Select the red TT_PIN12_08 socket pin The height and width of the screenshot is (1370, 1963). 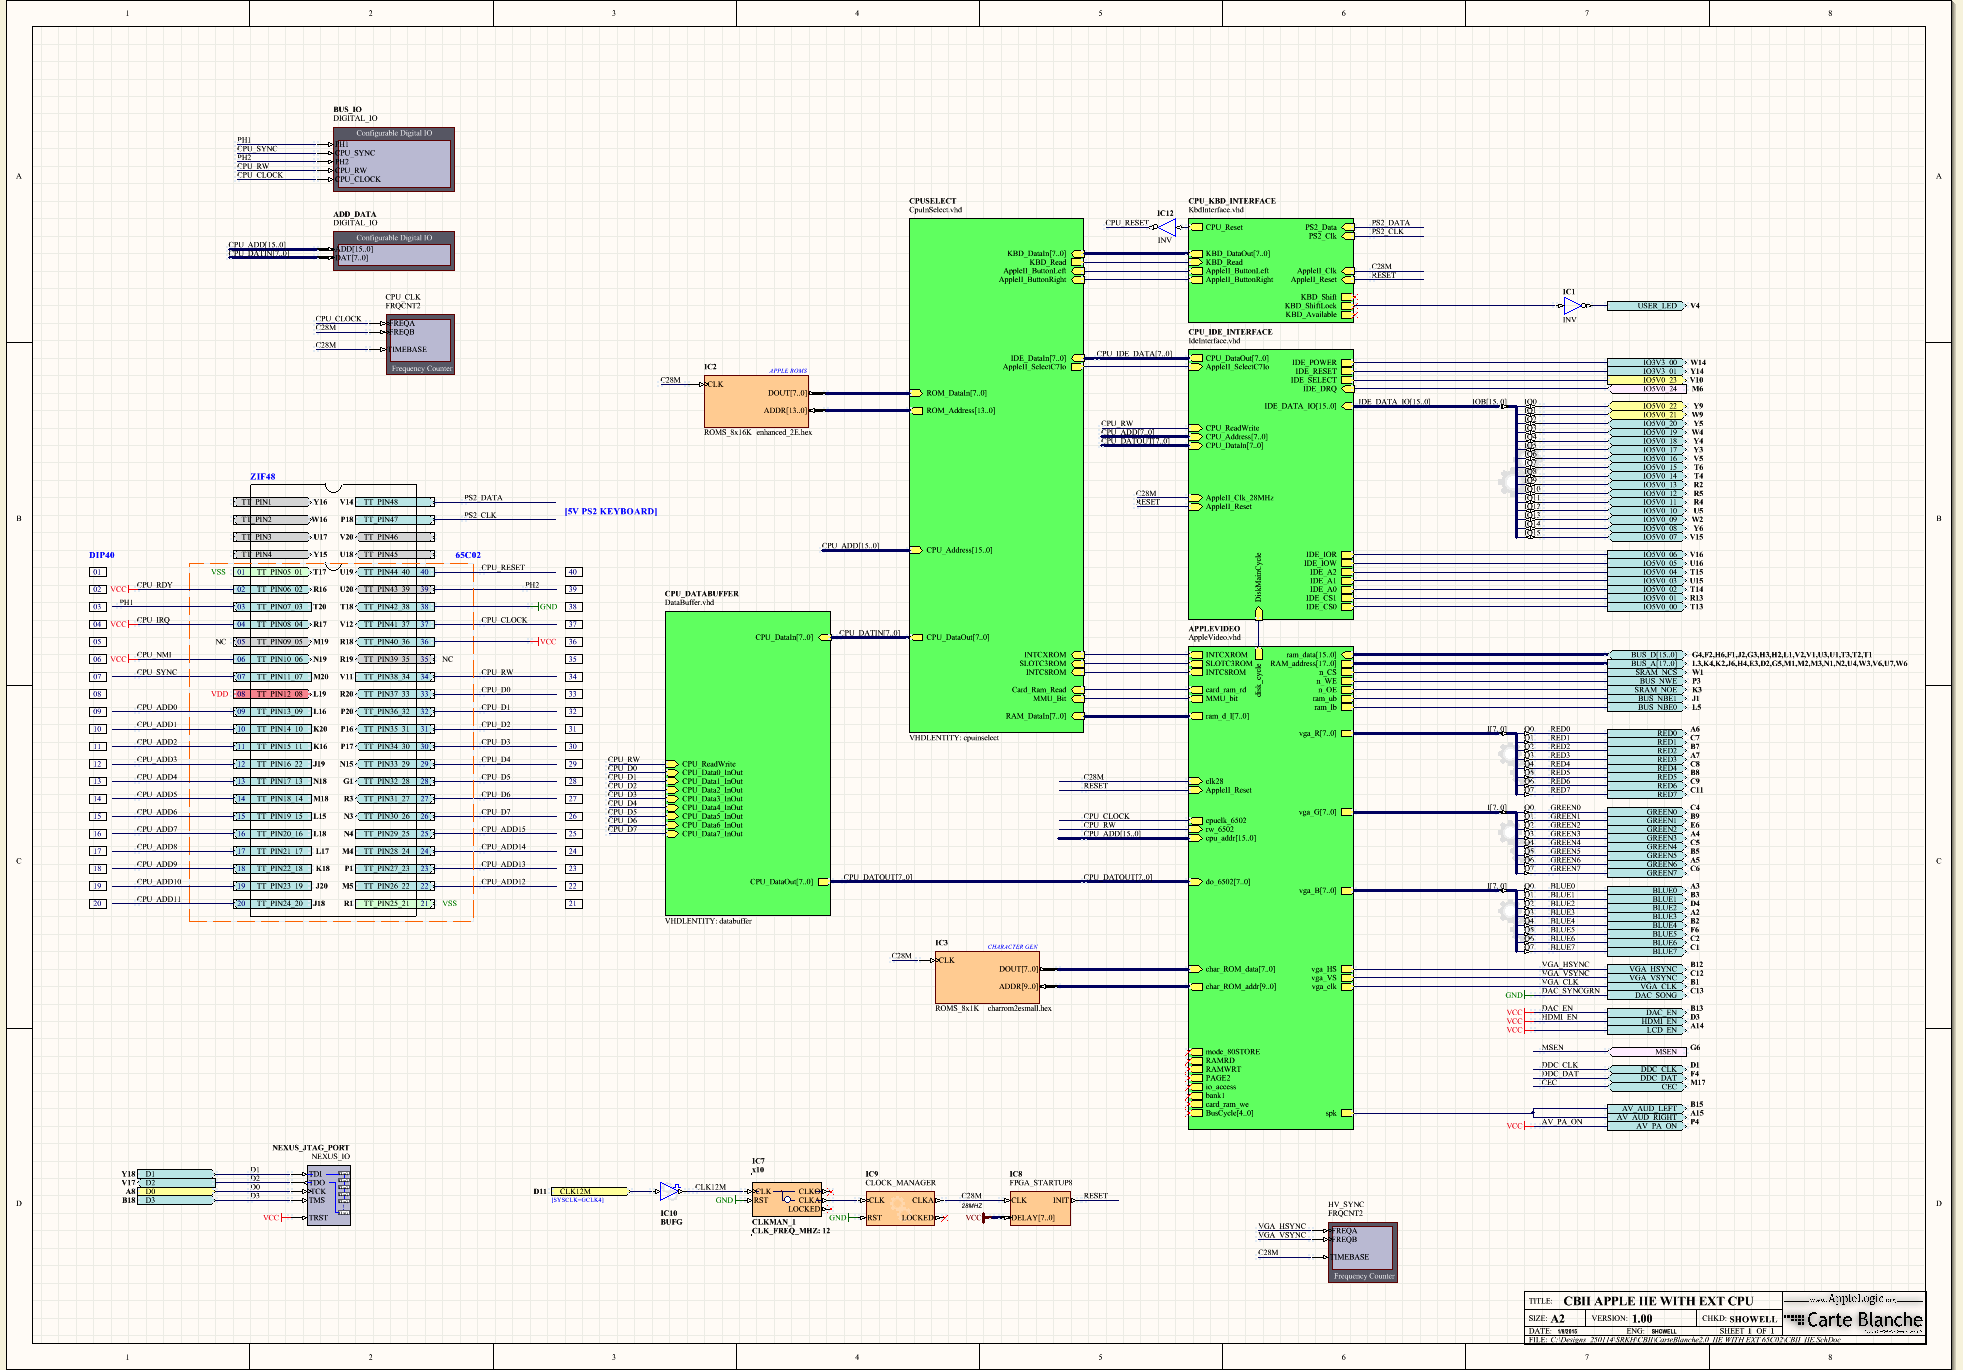pyautogui.click(x=272, y=693)
